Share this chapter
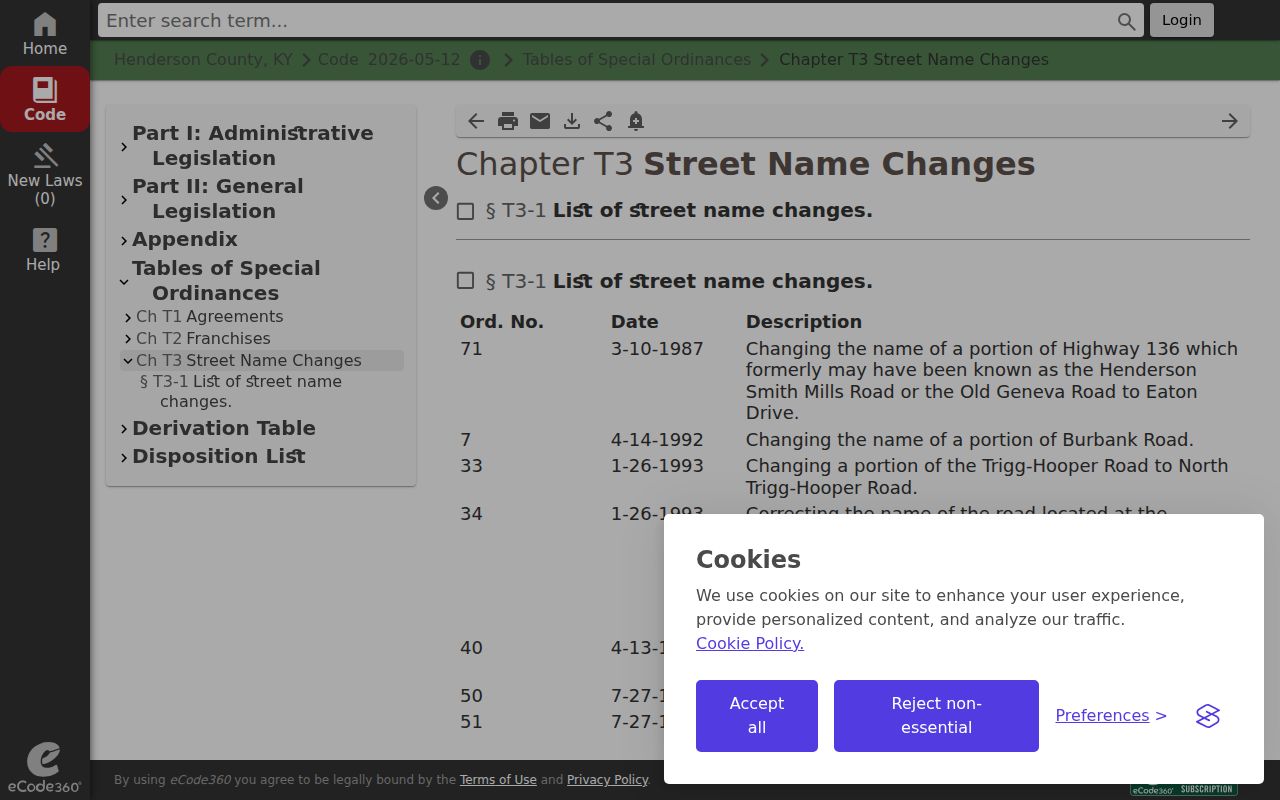This screenshot has height=800, width=1280. (x=603, y=121)
